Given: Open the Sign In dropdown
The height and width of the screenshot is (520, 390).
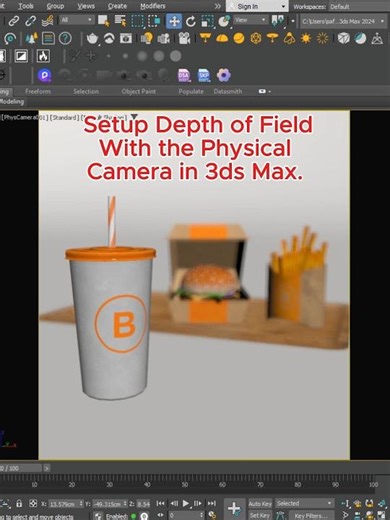Looking at the screenshot, I should coord(257,6).
